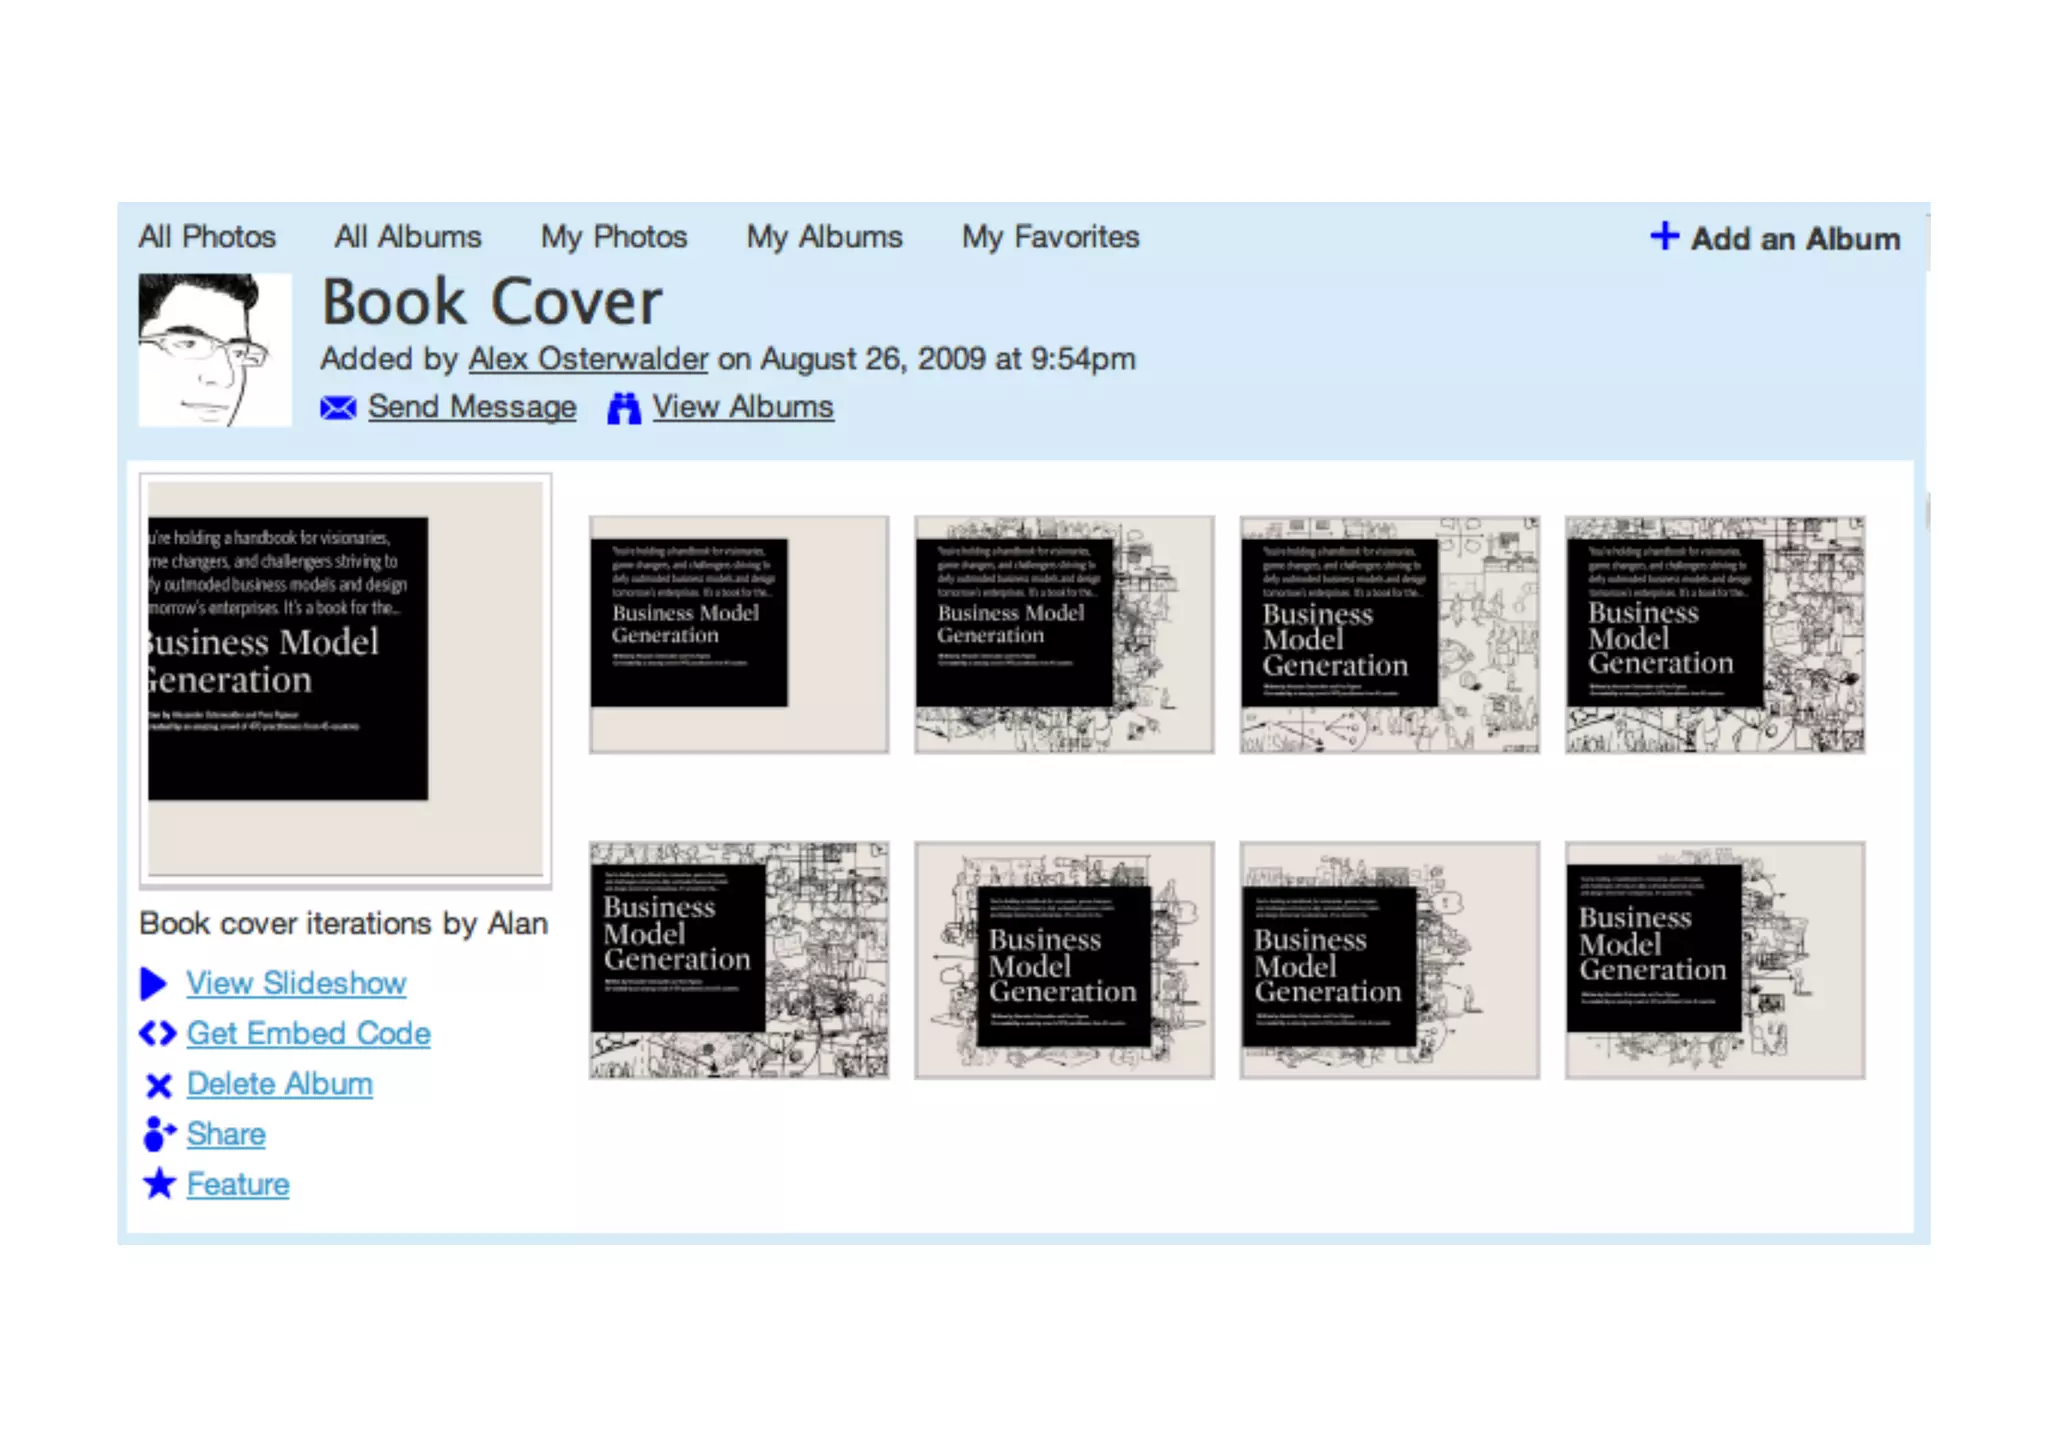Open the My Photos tab
This screenshot has width=2048, height=1447.
614,237
